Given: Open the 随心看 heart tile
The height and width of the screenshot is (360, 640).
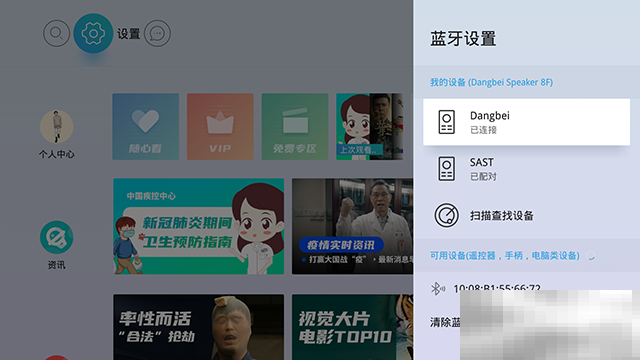Looking at the screenshot, I should click(146, 127).
